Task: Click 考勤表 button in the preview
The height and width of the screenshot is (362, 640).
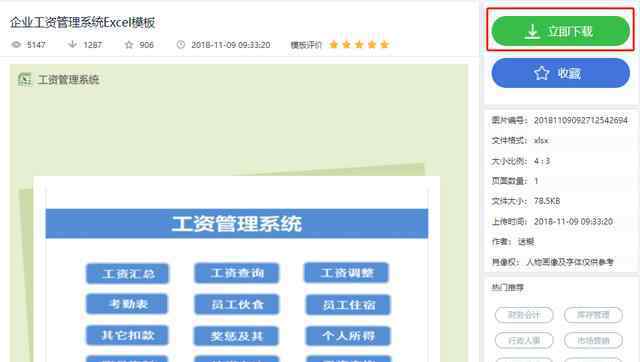Action: tap(127, 304)
